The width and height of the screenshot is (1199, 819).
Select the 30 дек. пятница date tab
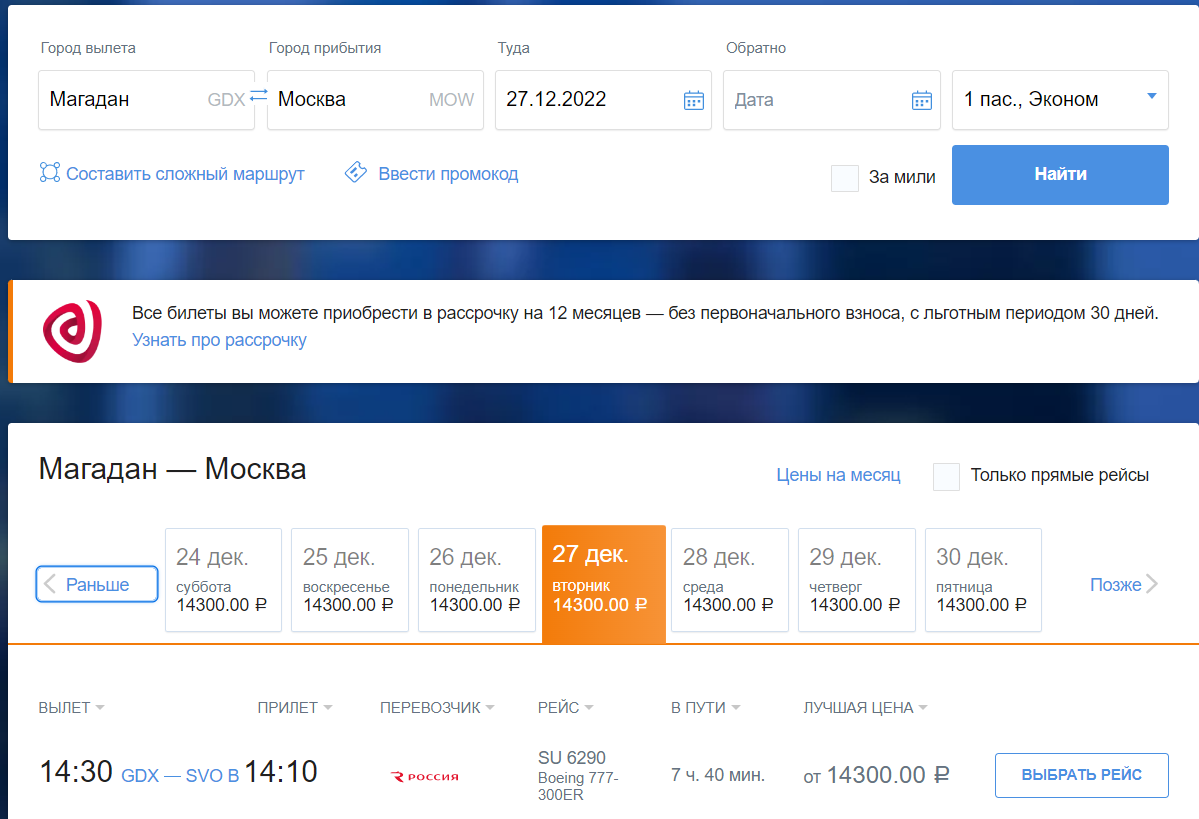click(x=983, y=580)
